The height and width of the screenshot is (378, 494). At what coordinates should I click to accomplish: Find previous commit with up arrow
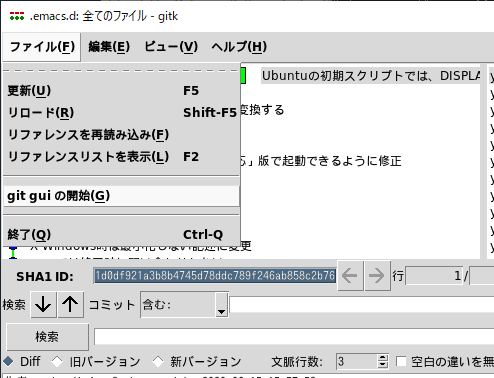[x=70, y=304]
